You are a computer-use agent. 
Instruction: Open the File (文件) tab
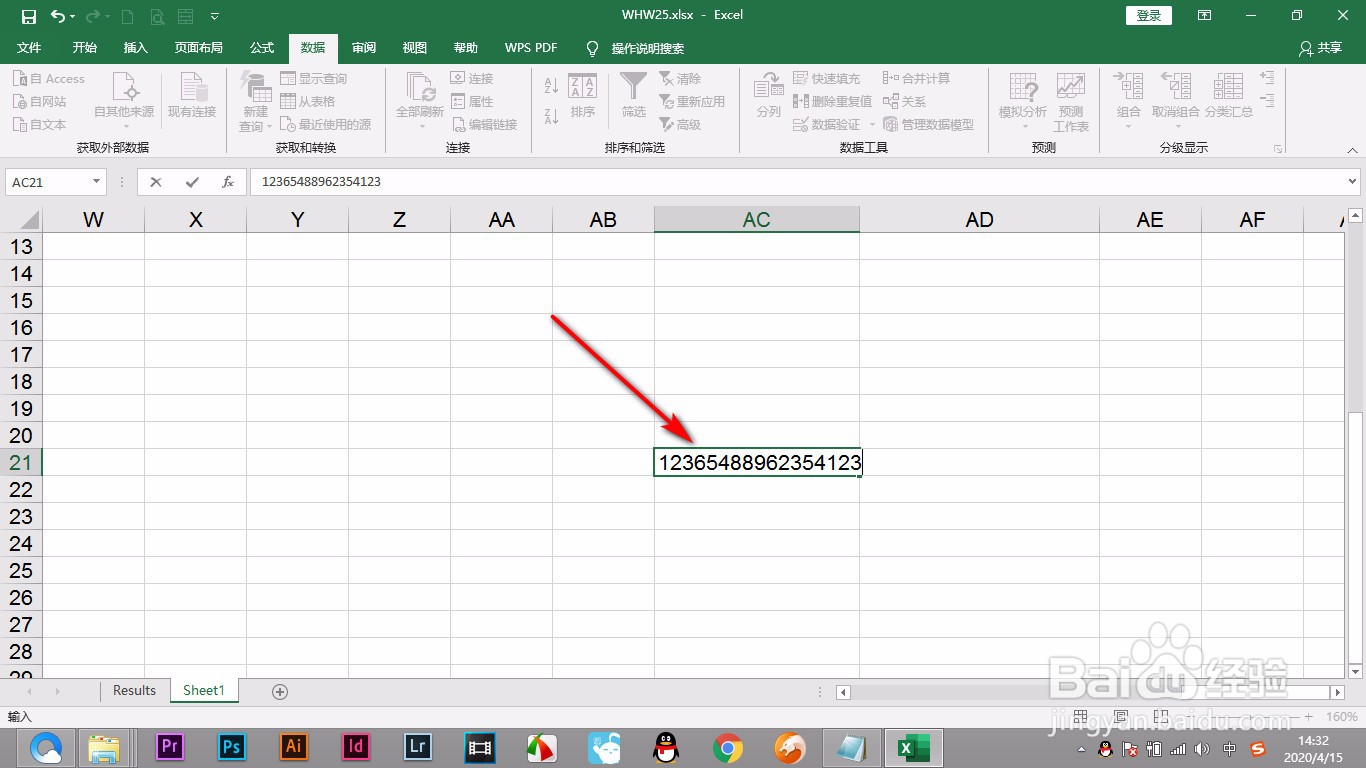point(30,48)
